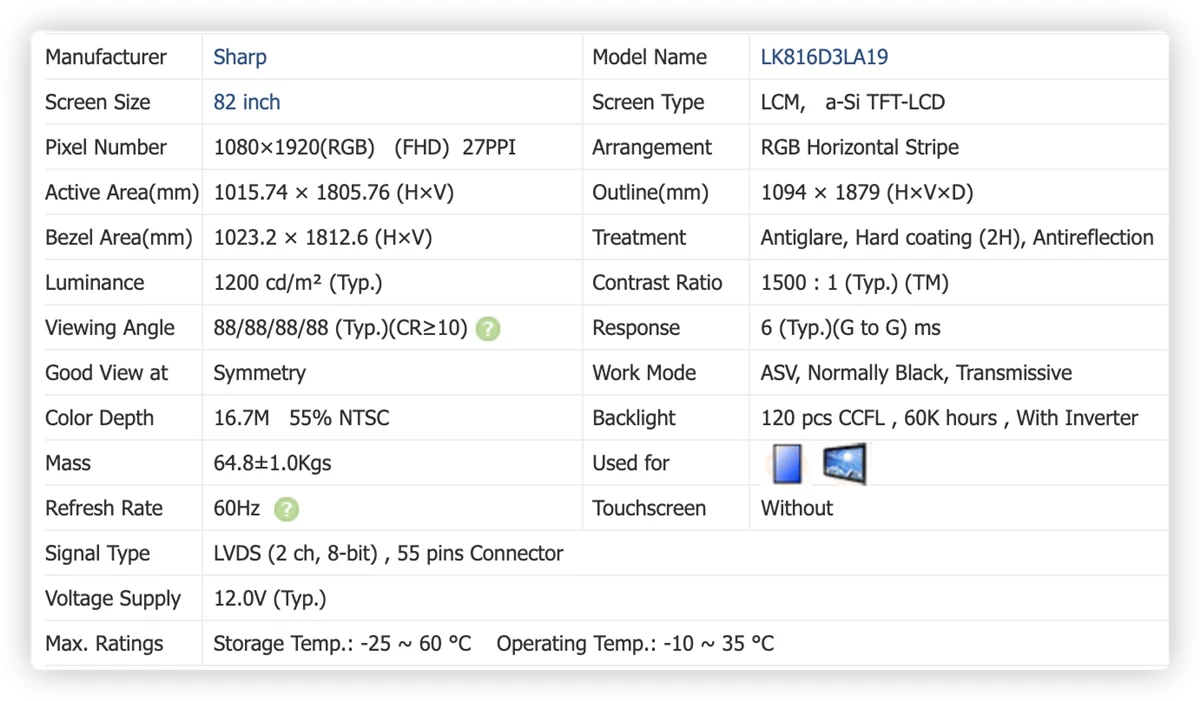Select the Refresh Rate label

(104, 508)
